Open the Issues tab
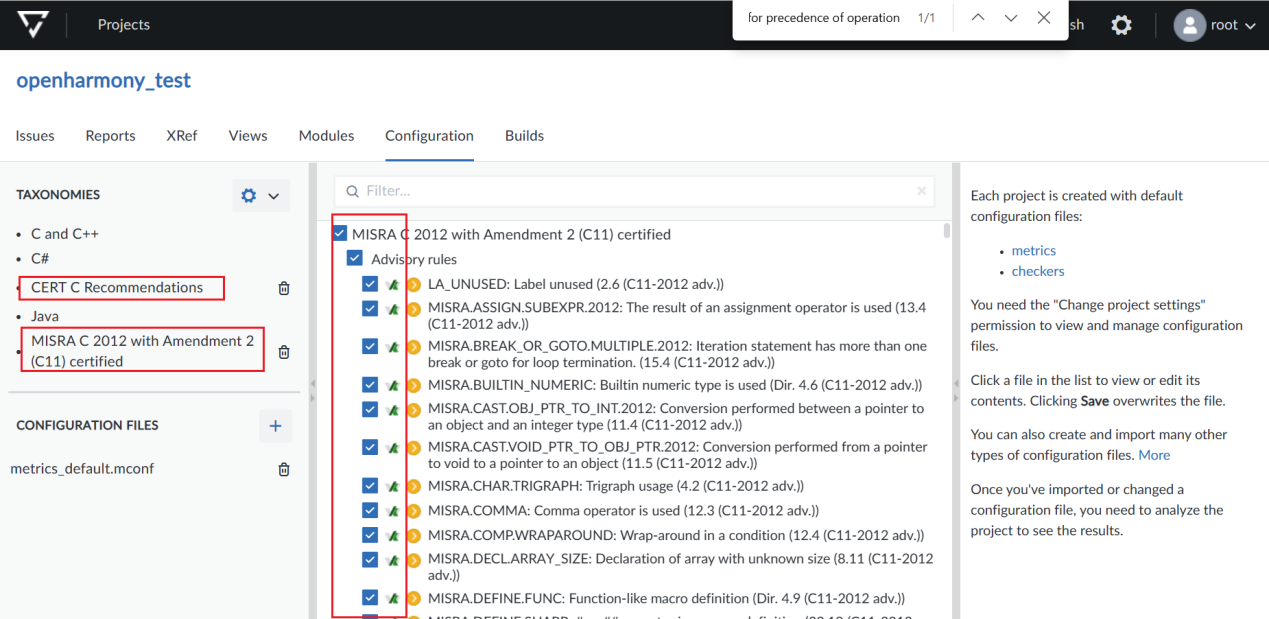The image size is (1269, 619). (x=35, y=136)
